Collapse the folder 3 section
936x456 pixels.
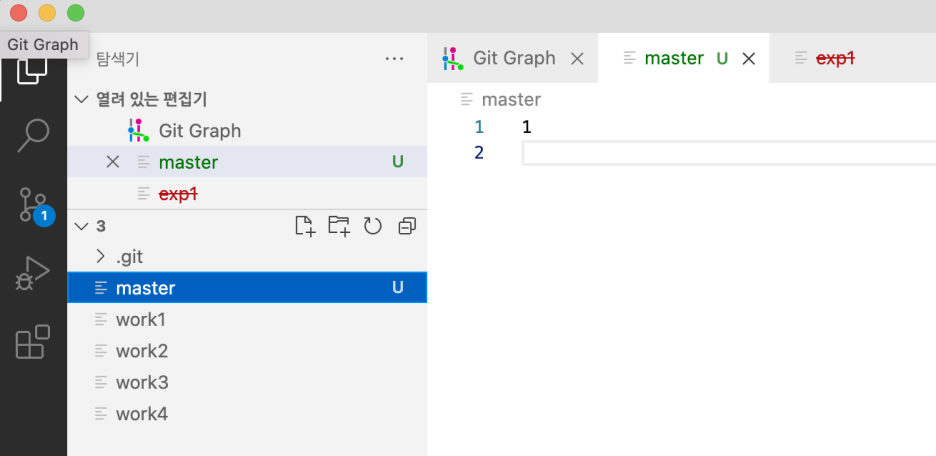click(81, 226)
